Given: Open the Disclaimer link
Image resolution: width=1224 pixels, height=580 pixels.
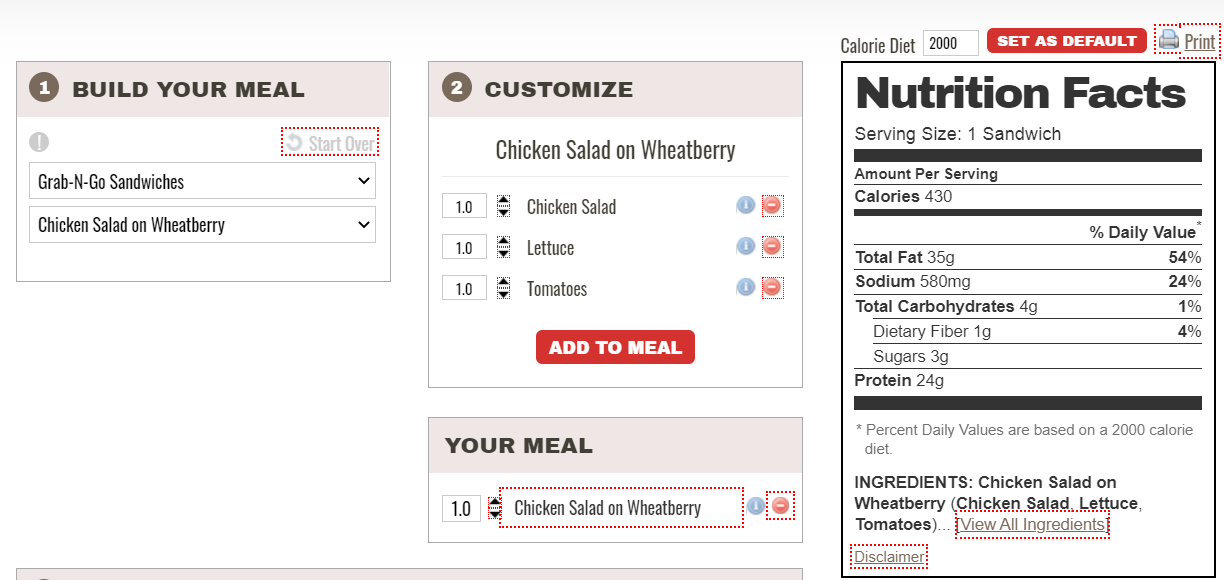Looking at the screenshot, I should point(888,557).
